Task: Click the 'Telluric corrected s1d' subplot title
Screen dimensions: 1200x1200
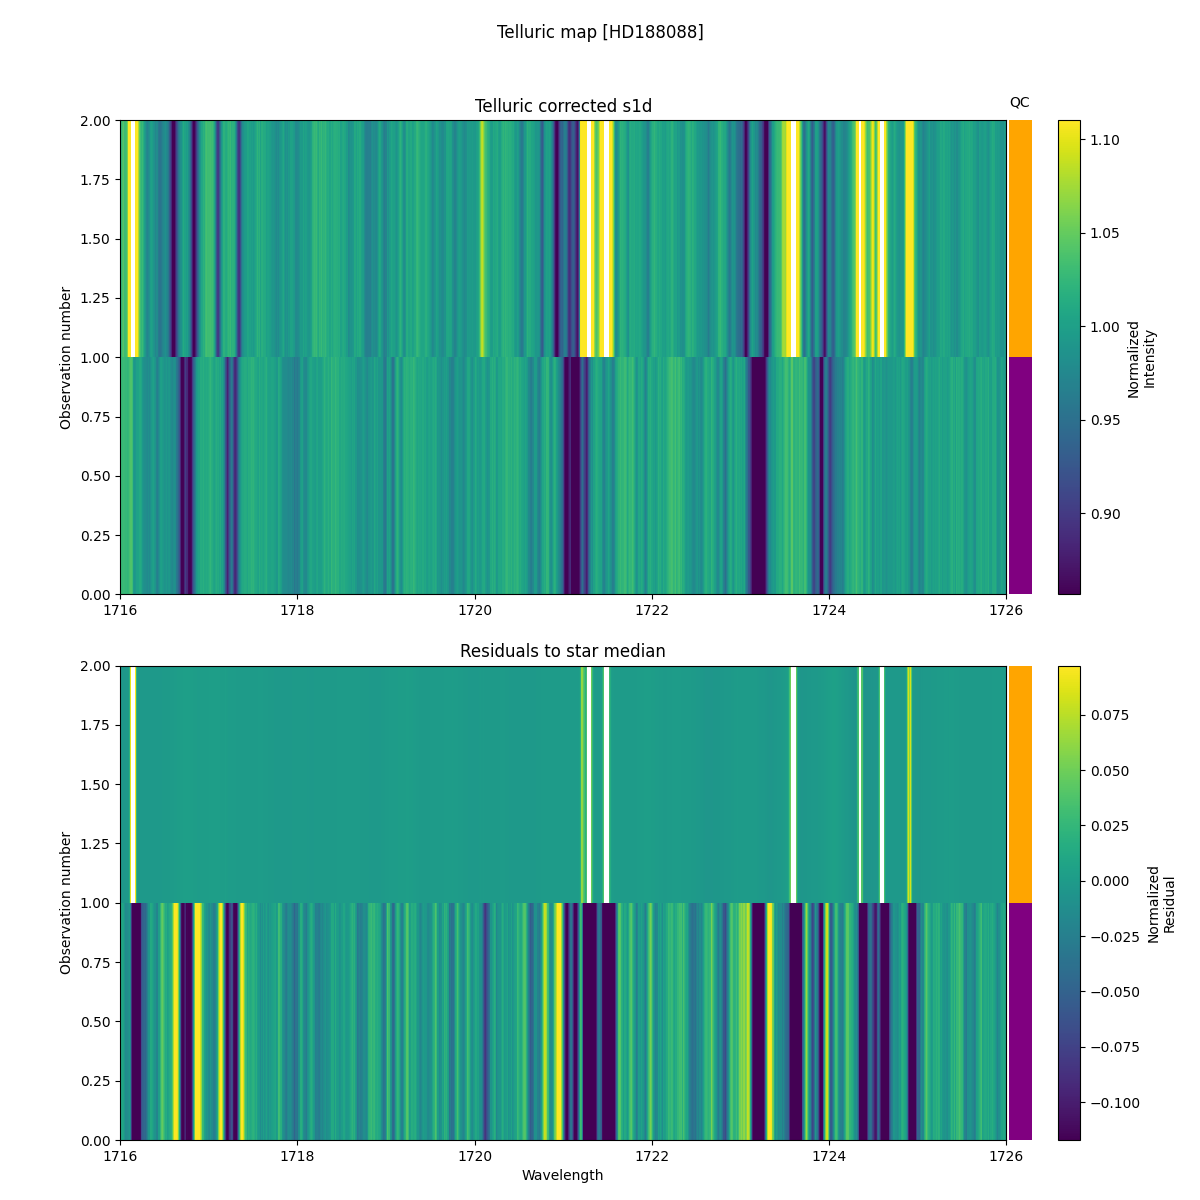Action: pos(563,106)
